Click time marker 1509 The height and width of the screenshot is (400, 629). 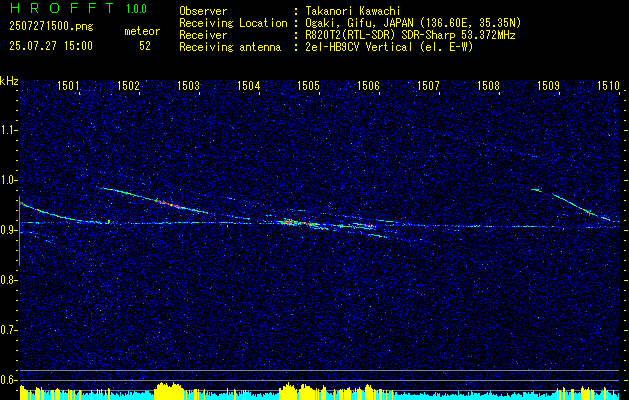point(548,85)
